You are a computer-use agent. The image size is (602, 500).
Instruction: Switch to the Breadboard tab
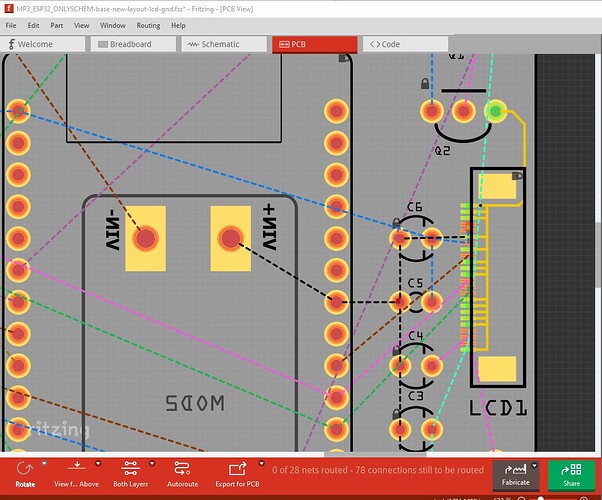(x=130, y=44)
